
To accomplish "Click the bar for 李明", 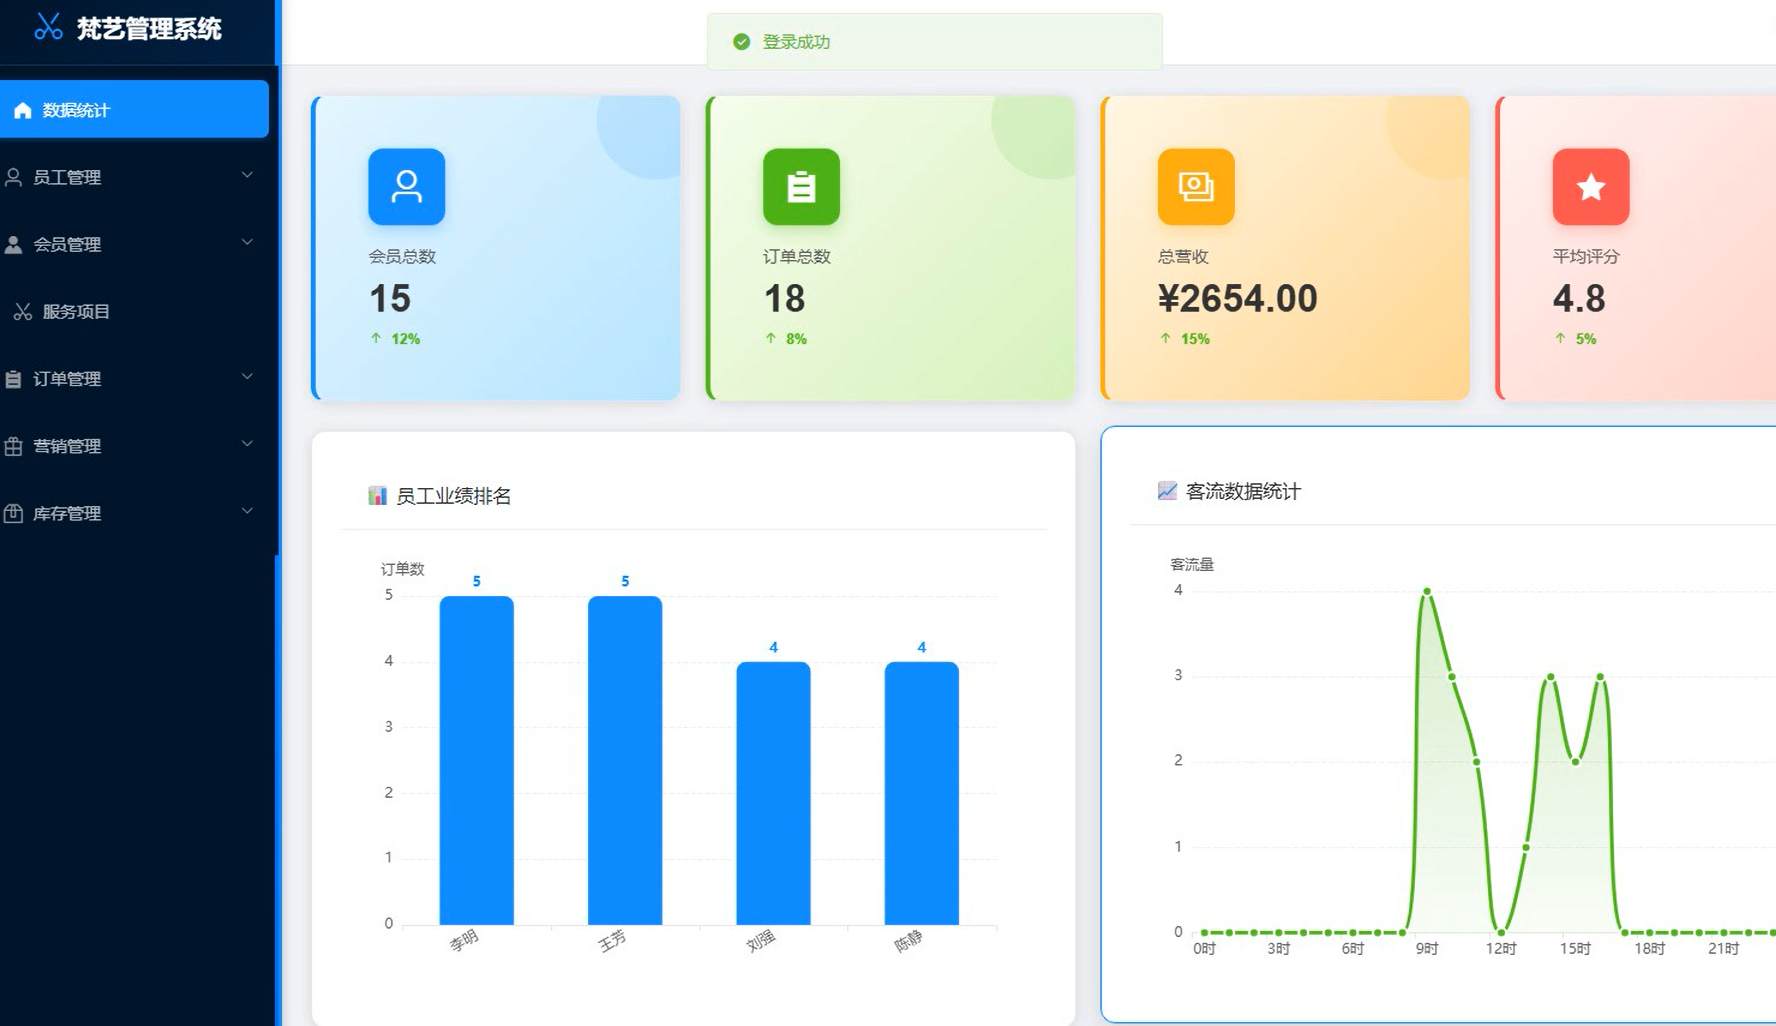I will [477, 760].
